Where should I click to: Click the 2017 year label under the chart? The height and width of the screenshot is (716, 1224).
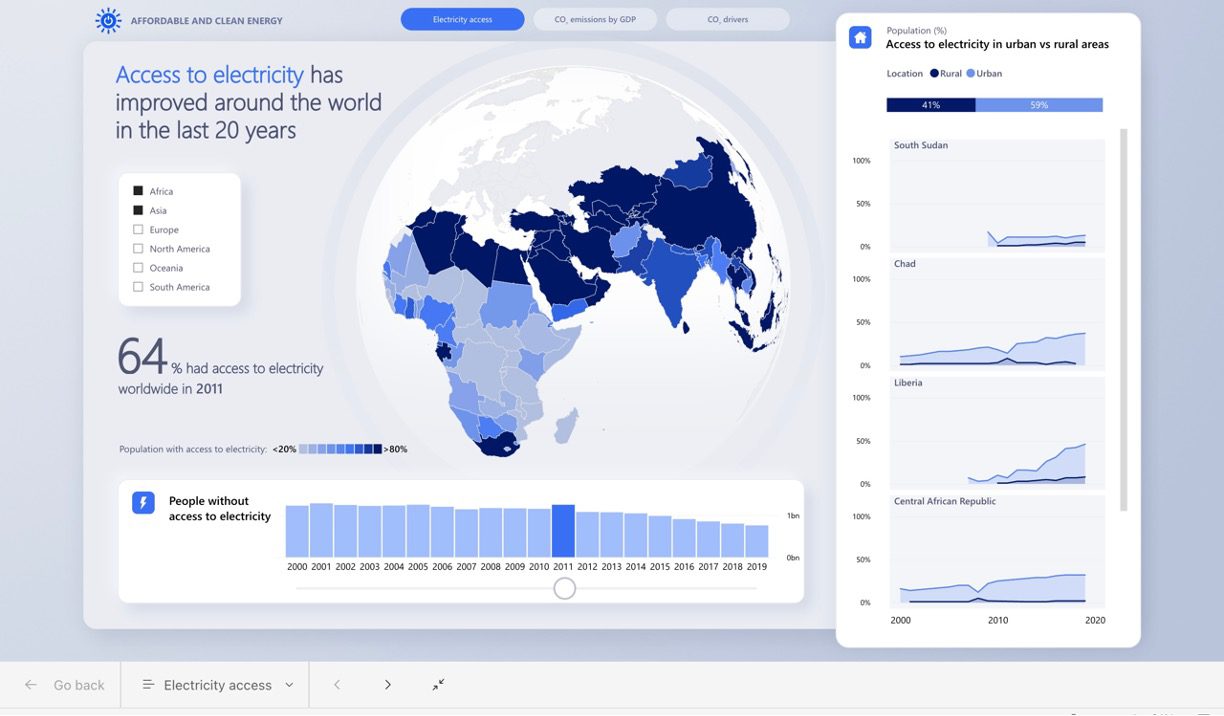(x=708, y=566)
